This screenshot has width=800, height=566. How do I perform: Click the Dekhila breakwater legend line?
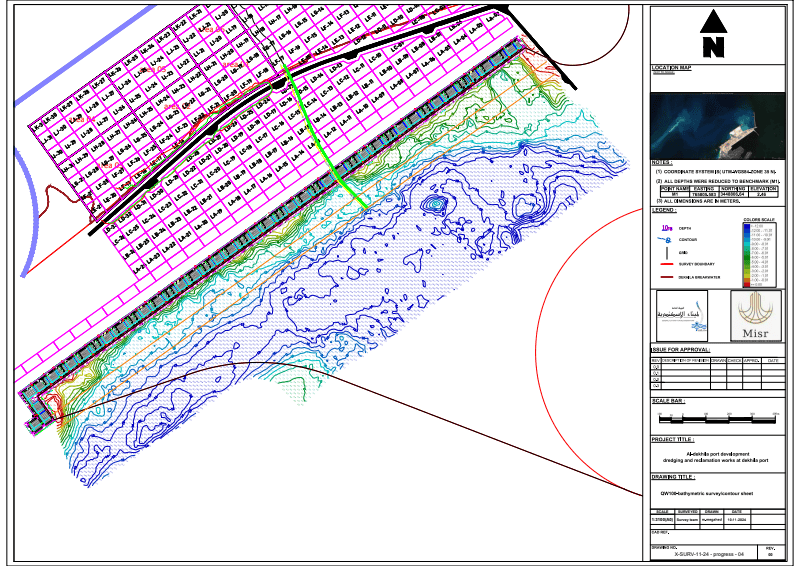click(665, 276)
